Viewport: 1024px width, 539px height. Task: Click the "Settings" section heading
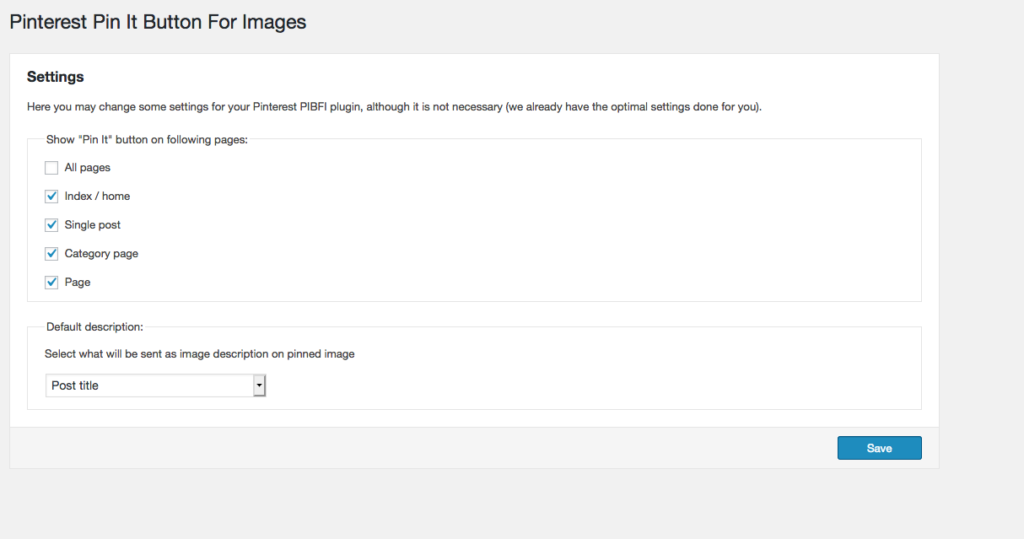(55, 76)
